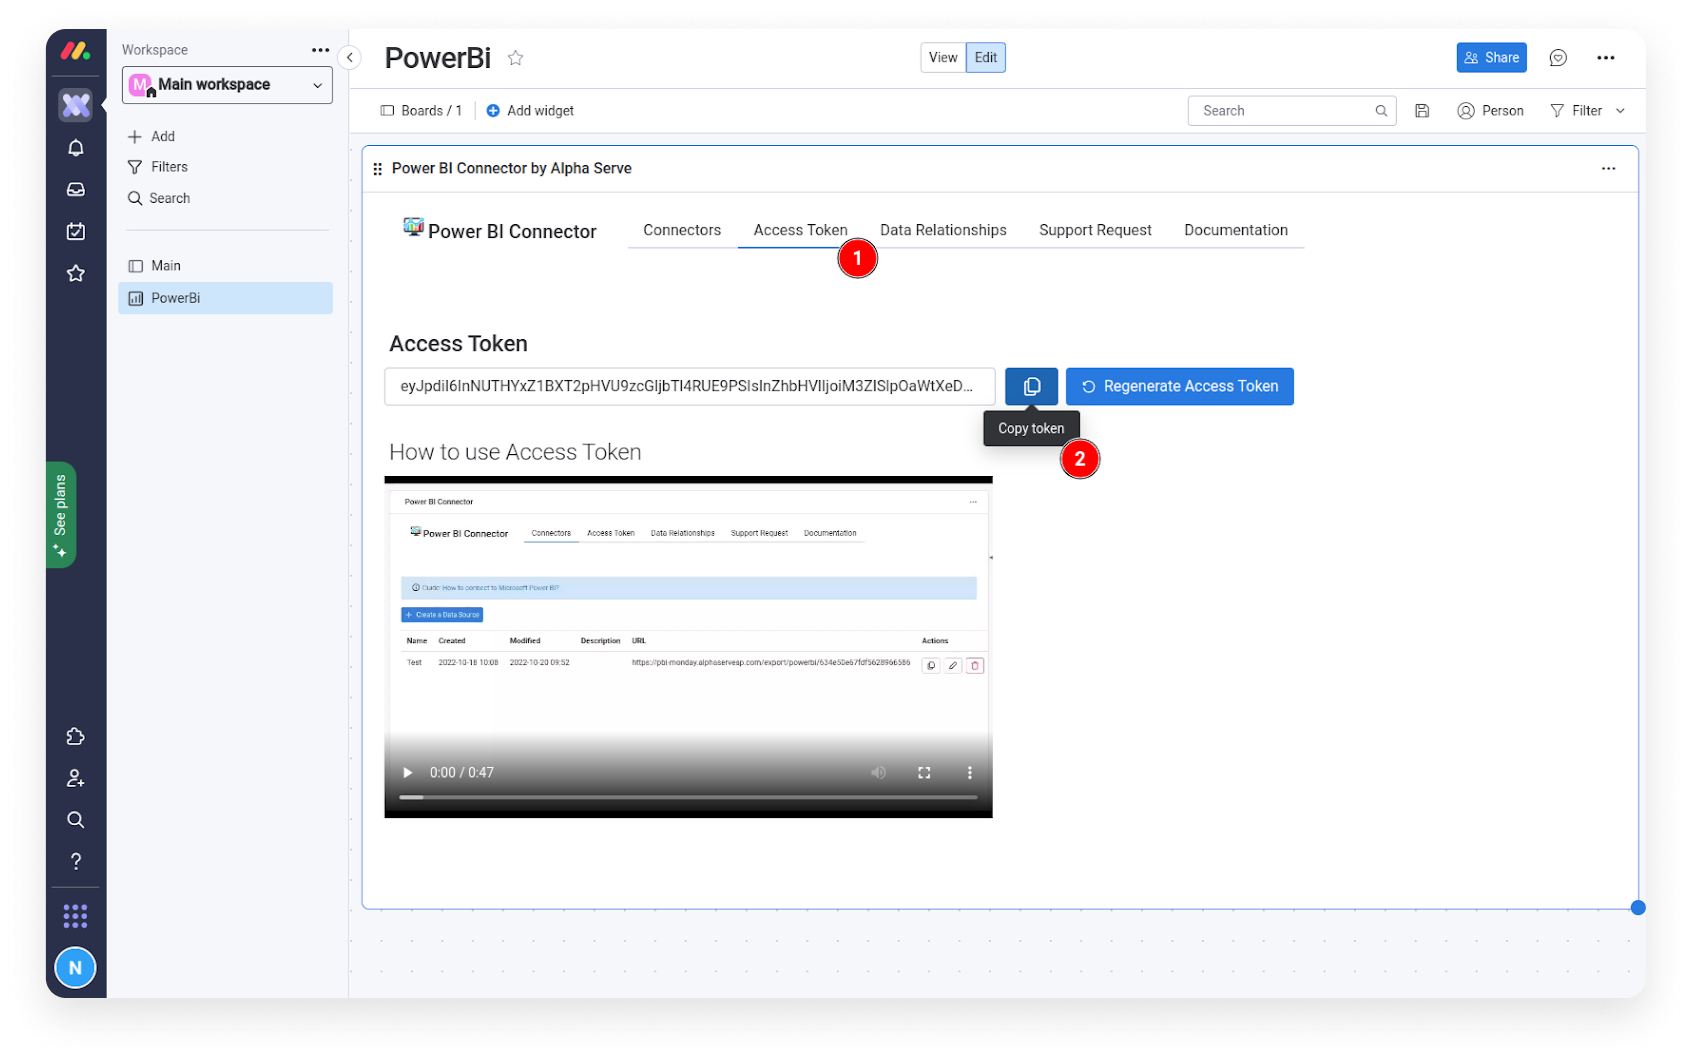Open Favorites star in sidebar
Viewport: 1691px width, 1059px height.
75,273
